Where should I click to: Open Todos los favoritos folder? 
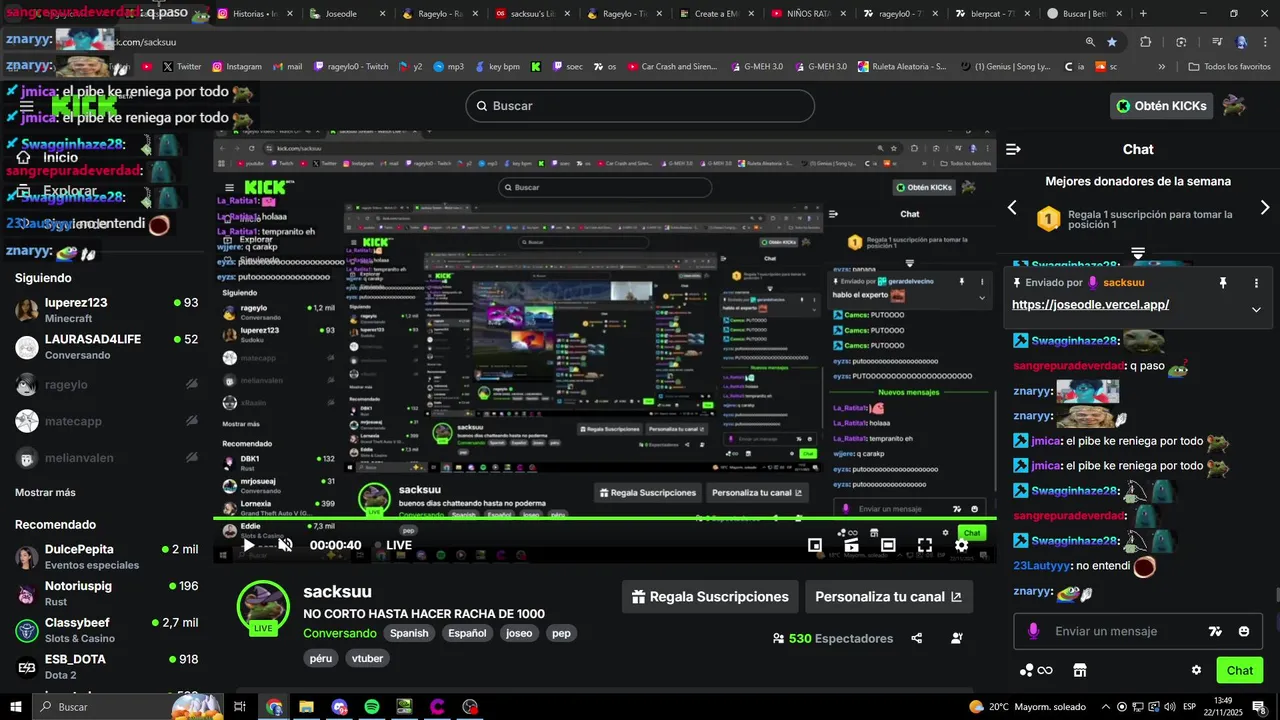tap(1229, 67)
